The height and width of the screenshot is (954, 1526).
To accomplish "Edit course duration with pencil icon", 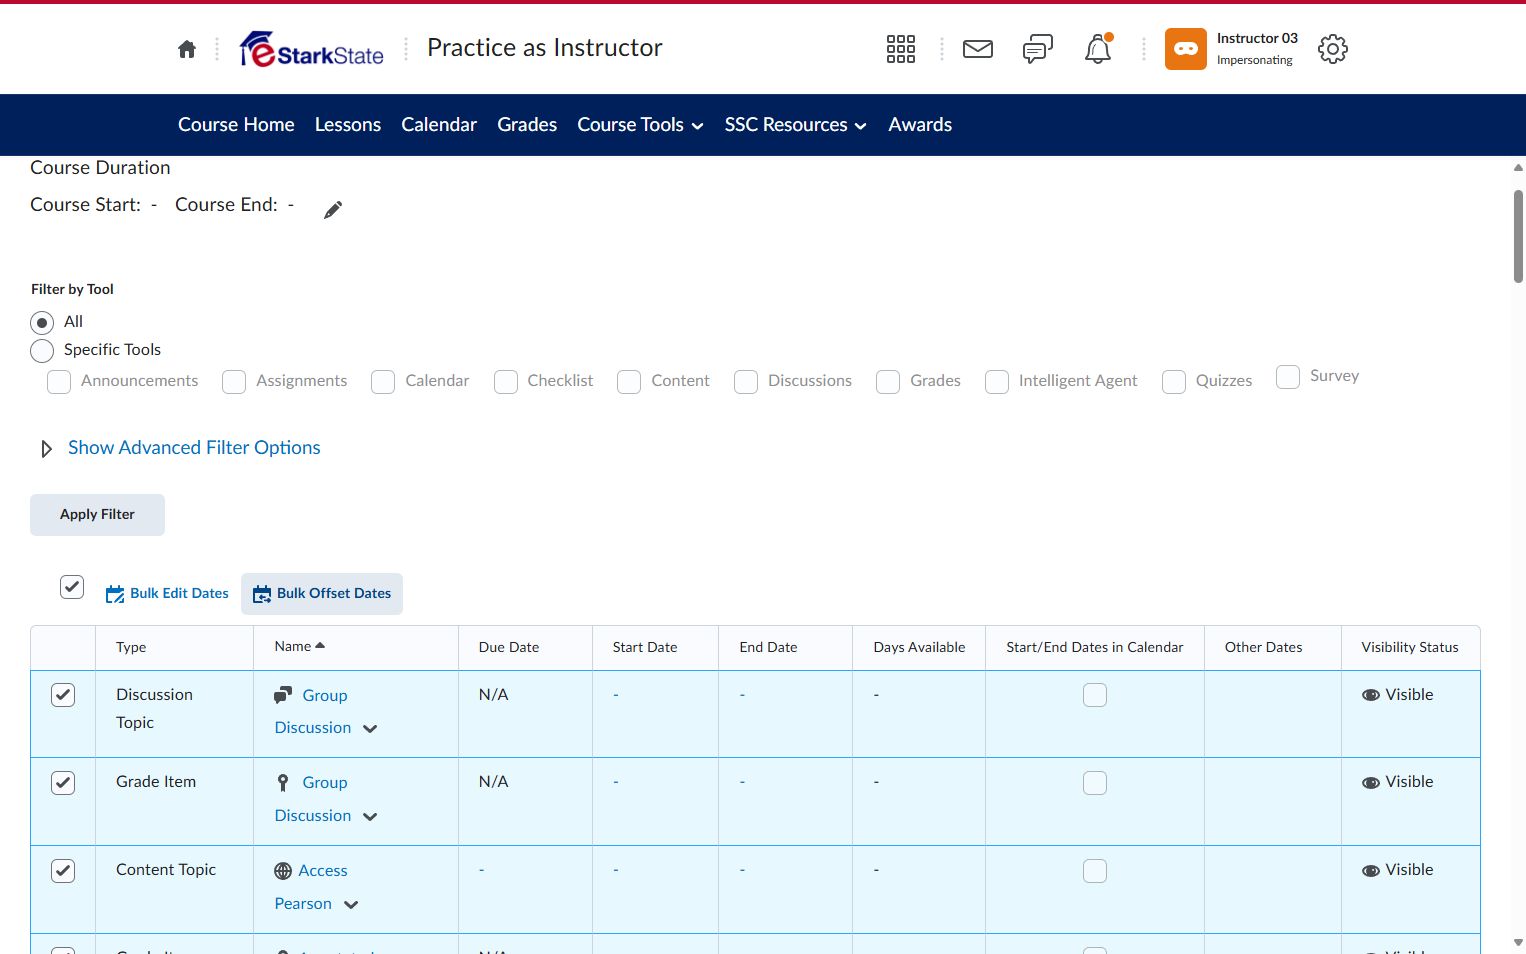I will [x=333, y=209].
